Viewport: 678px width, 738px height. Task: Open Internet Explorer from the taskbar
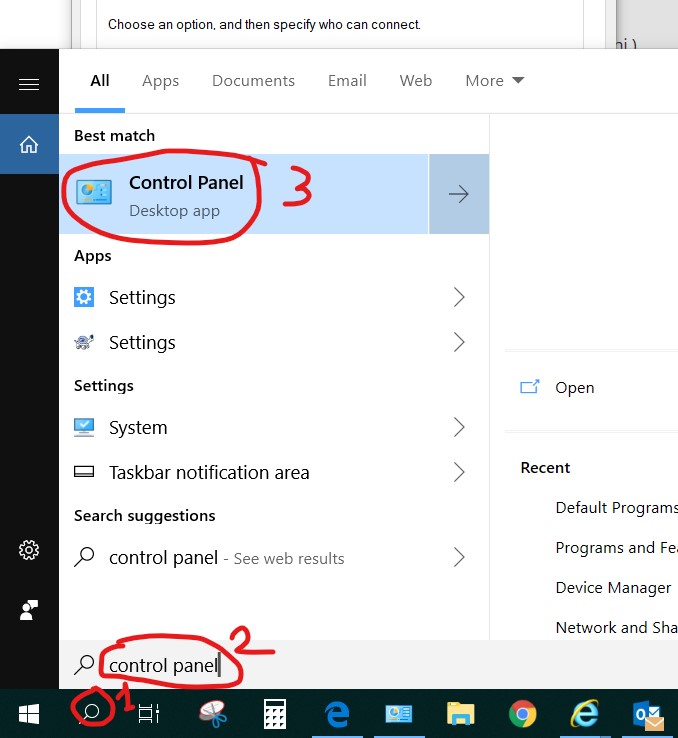(584, 713)
